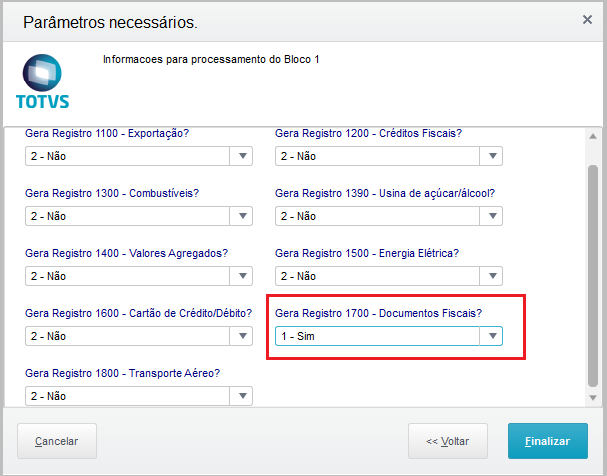Go back with the Voltar button
This screenshot has height=476, width=607.
tap(447, 441)
